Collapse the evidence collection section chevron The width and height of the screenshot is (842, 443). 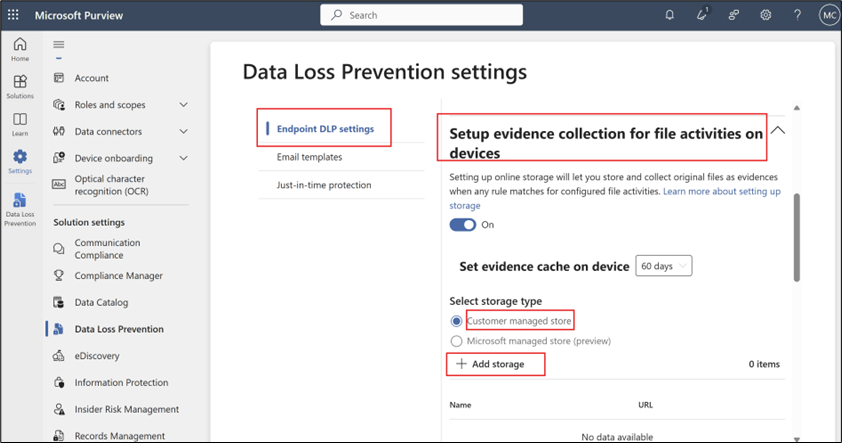point(778,130)
